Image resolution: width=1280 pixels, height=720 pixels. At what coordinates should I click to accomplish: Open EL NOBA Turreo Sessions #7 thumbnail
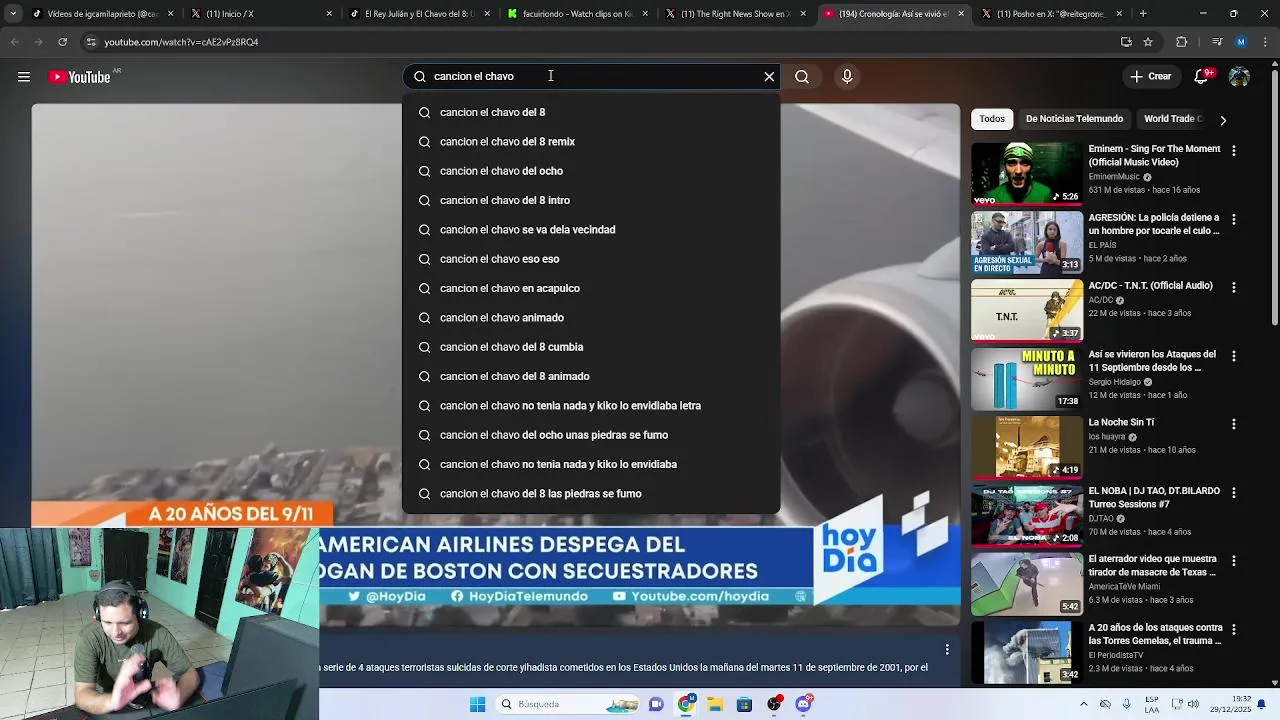[x=1027, y=516]
